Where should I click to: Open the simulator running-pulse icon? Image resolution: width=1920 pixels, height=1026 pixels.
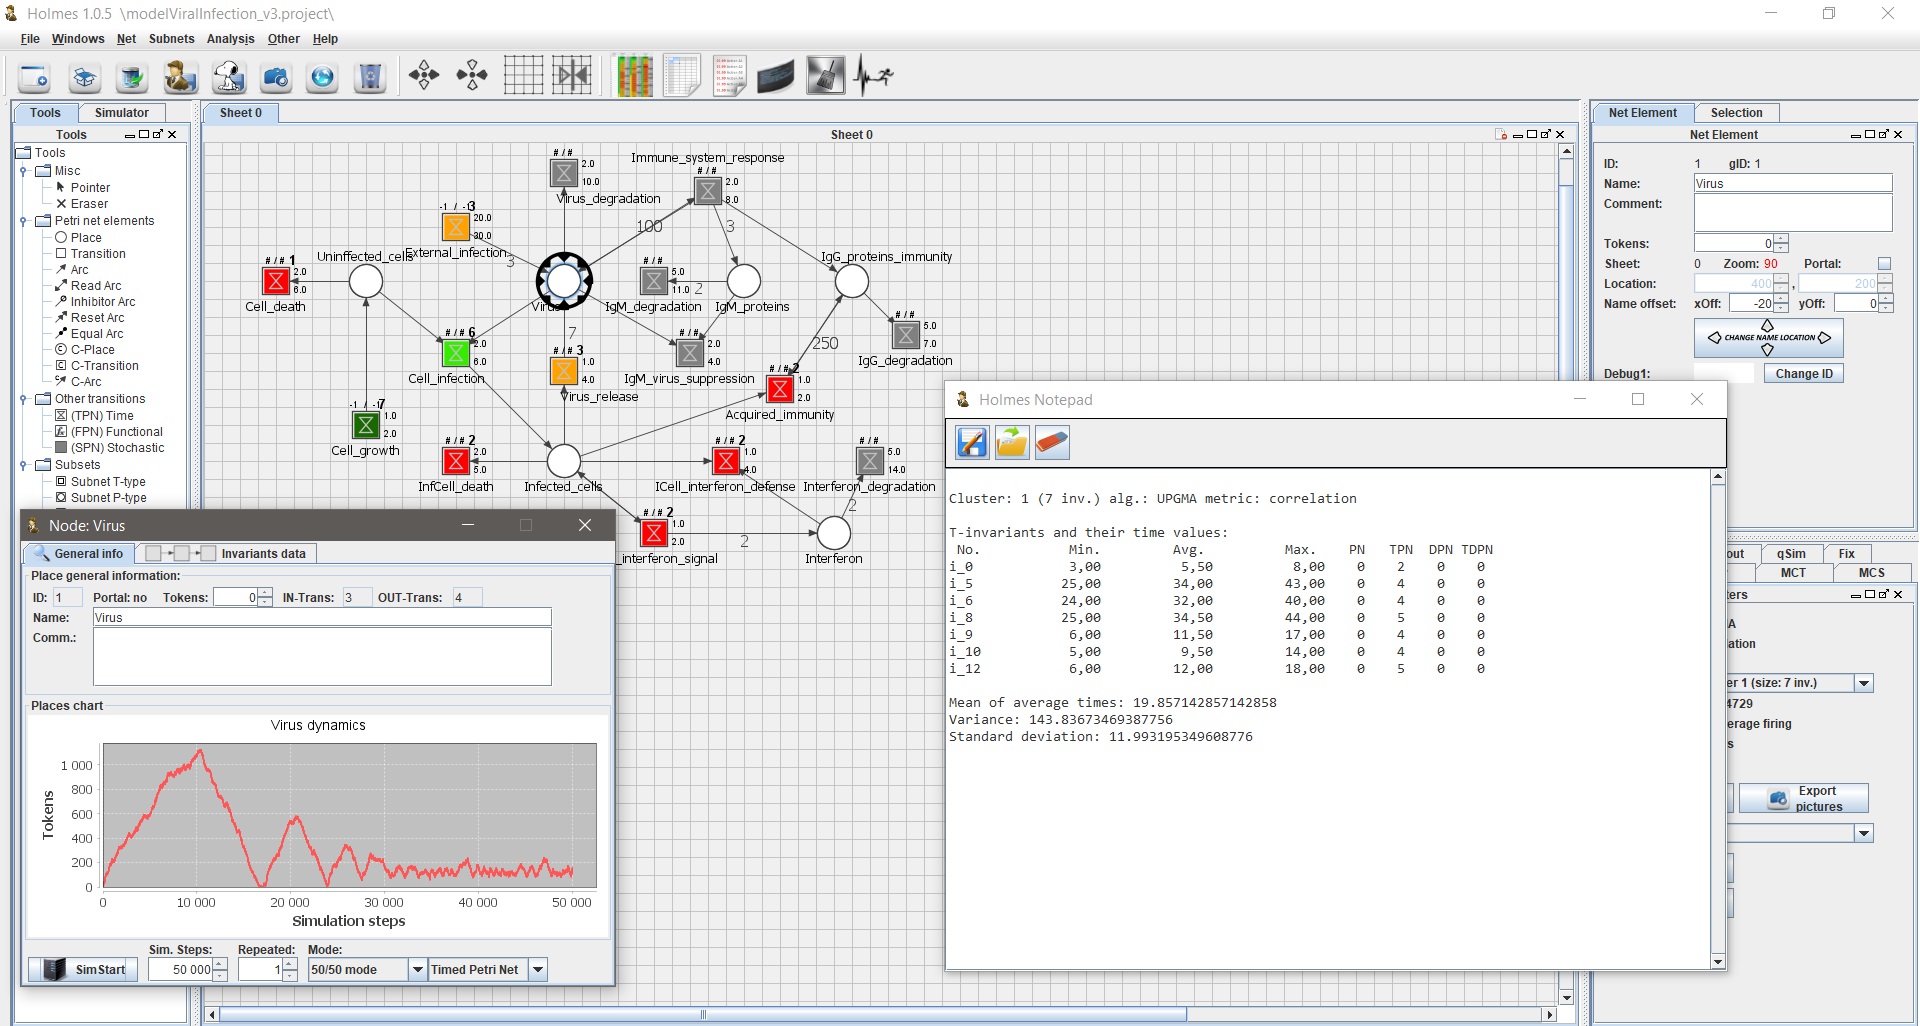pos(873,76)
